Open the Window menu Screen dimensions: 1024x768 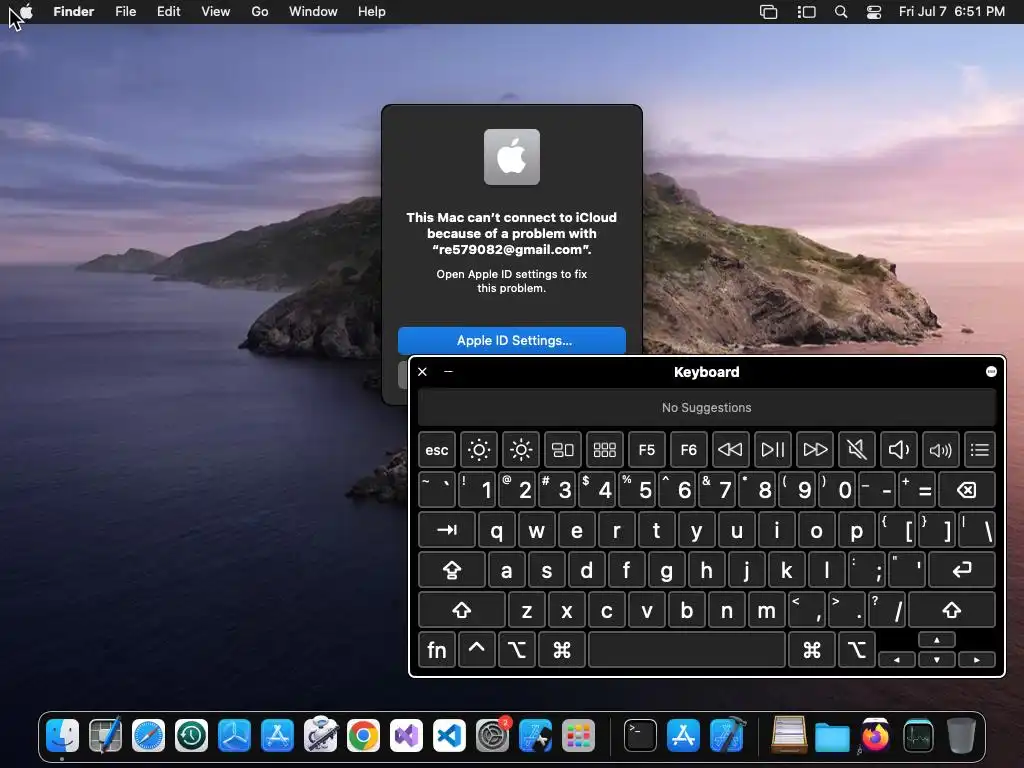313,12
